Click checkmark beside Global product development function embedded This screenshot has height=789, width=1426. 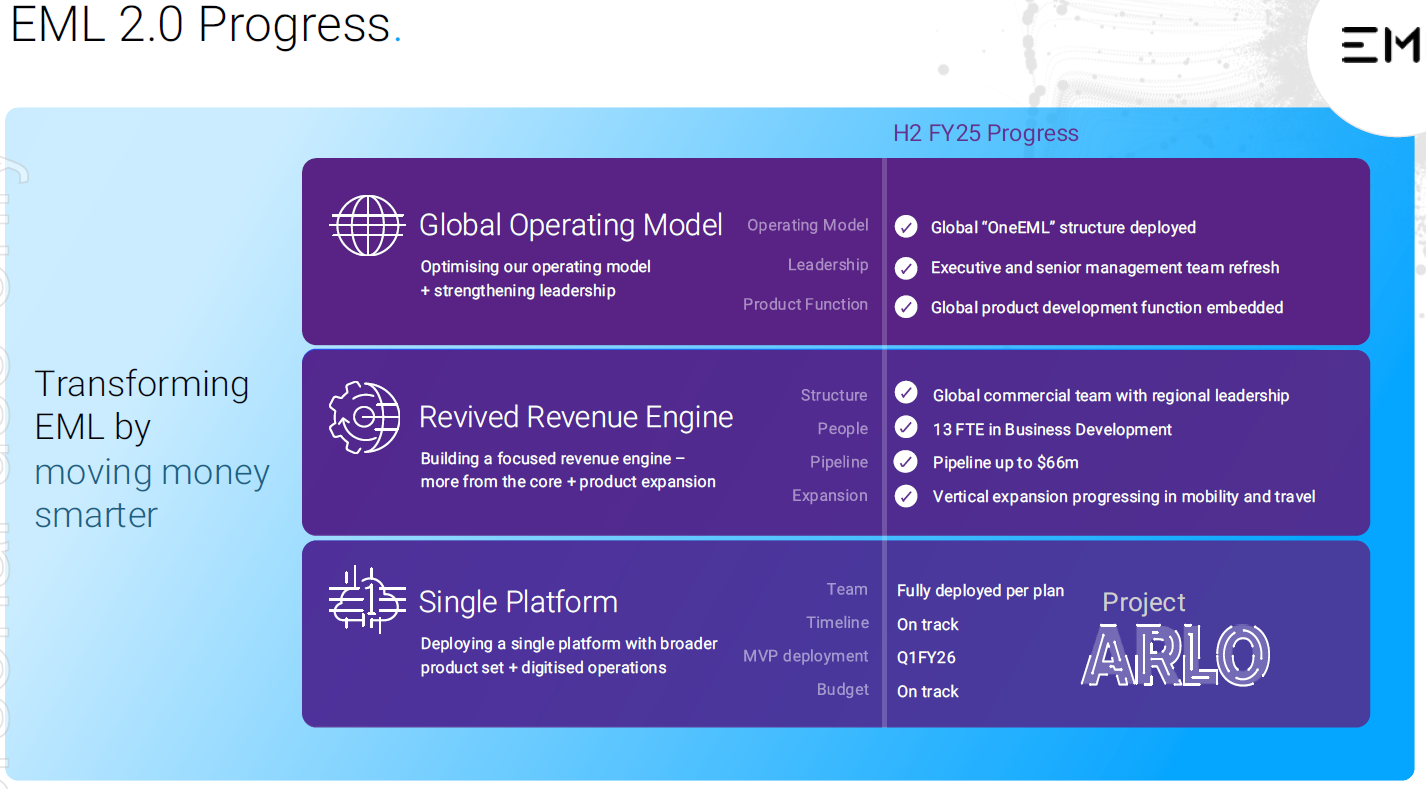click(906, 307)
